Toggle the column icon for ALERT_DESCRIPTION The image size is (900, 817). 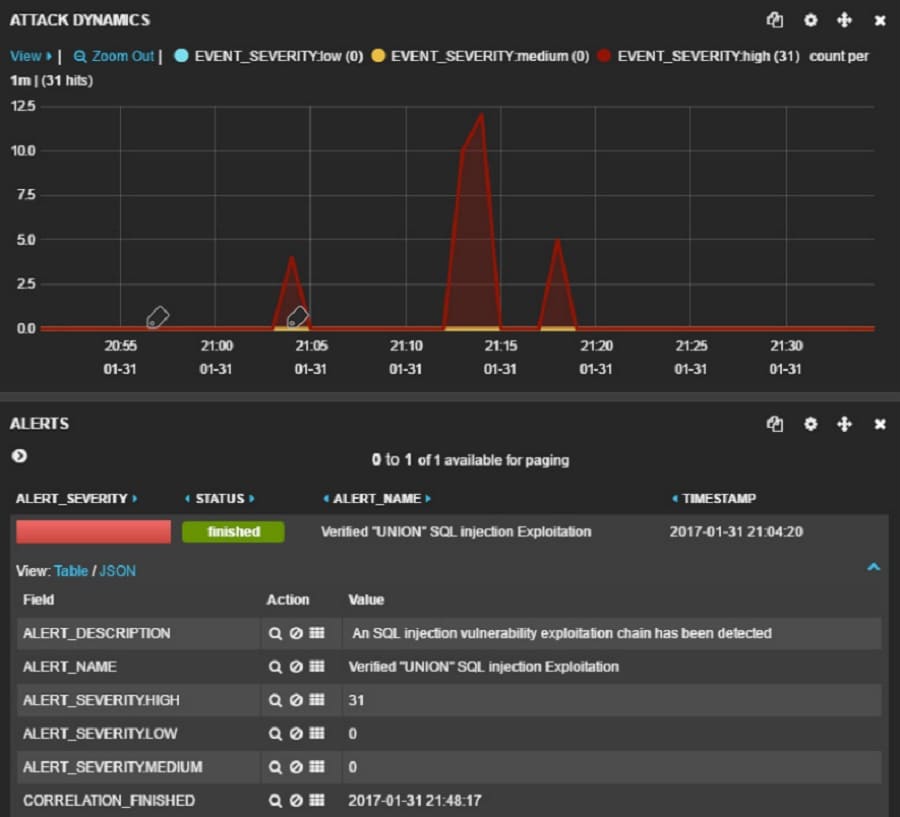pyautogui.click(x=317, y=633)
